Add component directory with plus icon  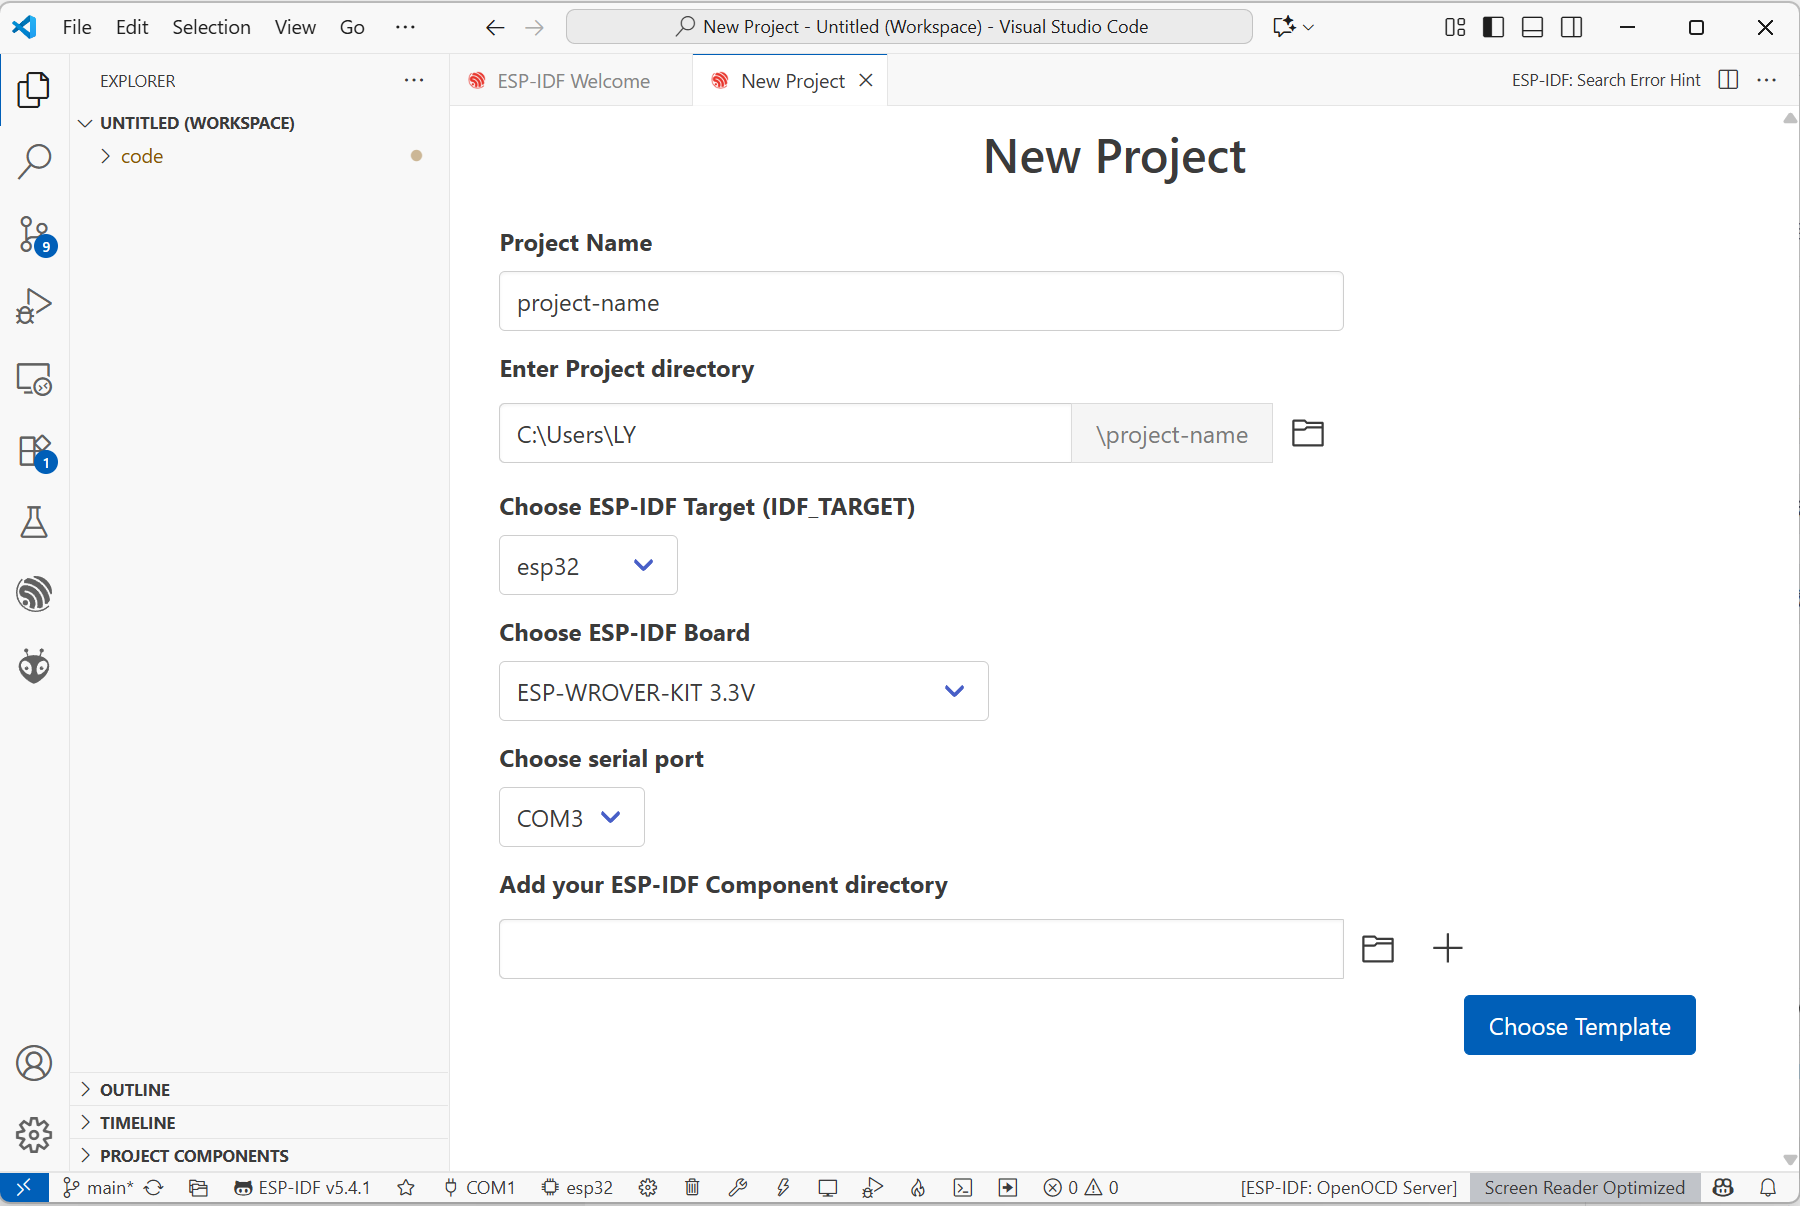[x=1447, y=948]
